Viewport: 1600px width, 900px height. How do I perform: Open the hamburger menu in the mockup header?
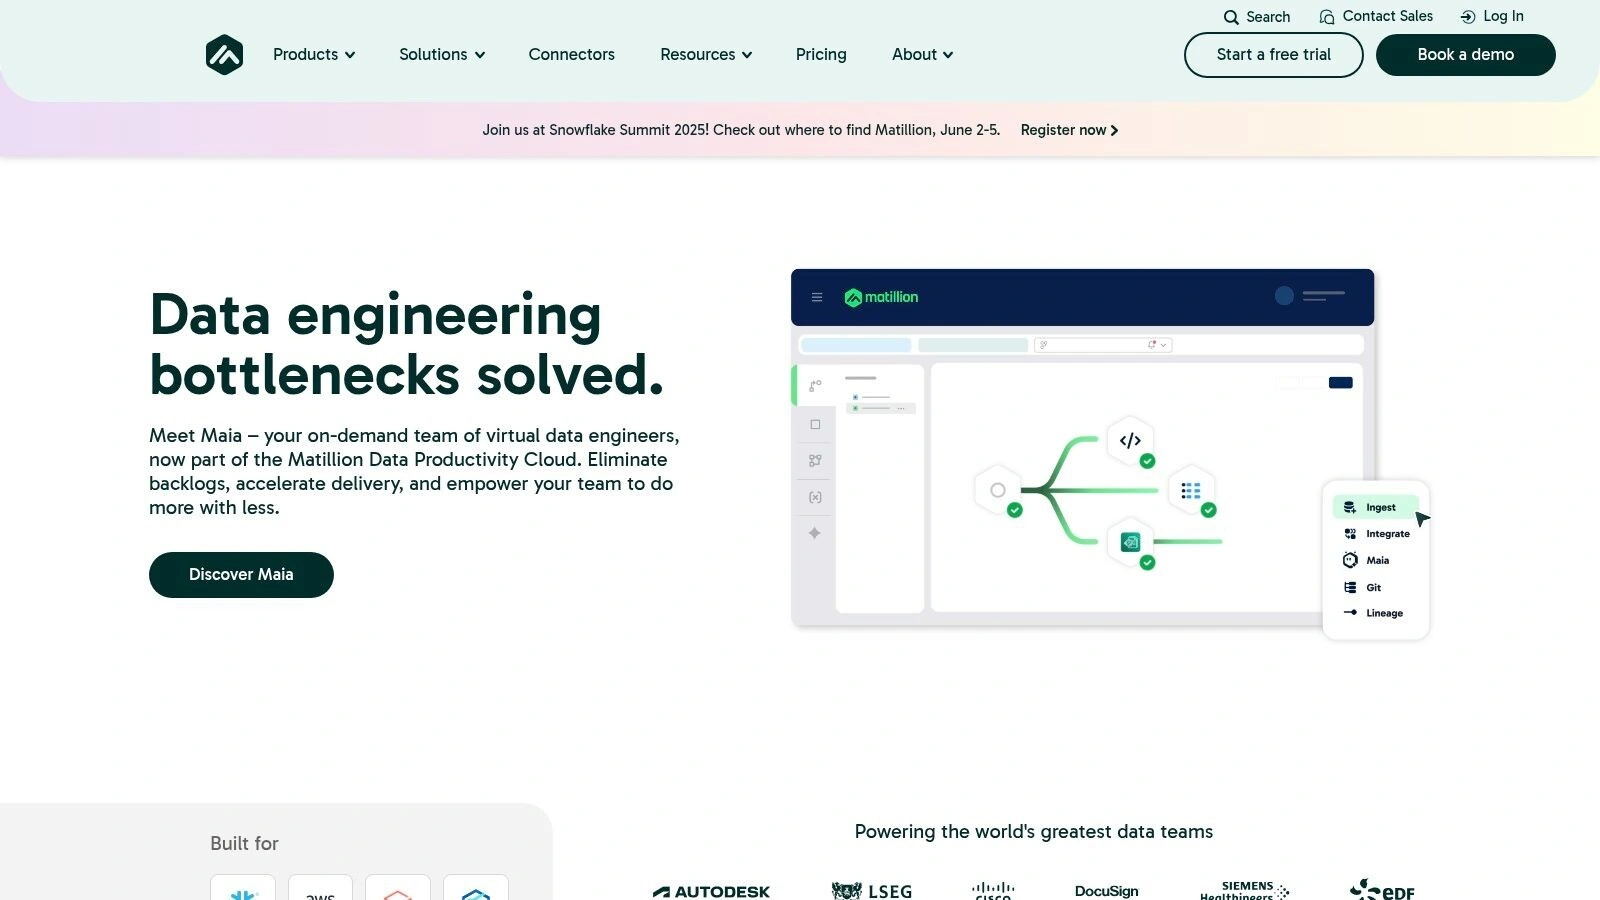817,297
